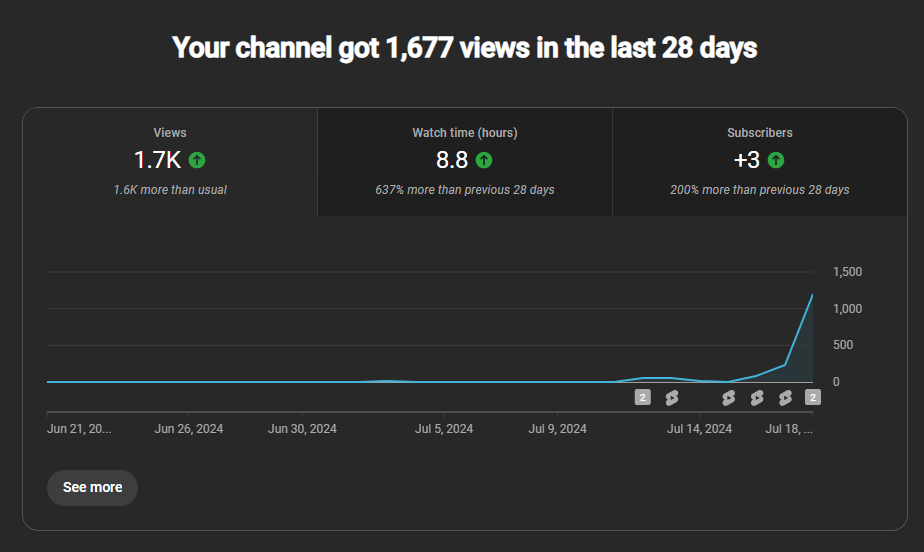Screen dimensions: 924x552
Task: Click the 'Jun 26, 2024' date label
Action: click(x=189, y=429)
